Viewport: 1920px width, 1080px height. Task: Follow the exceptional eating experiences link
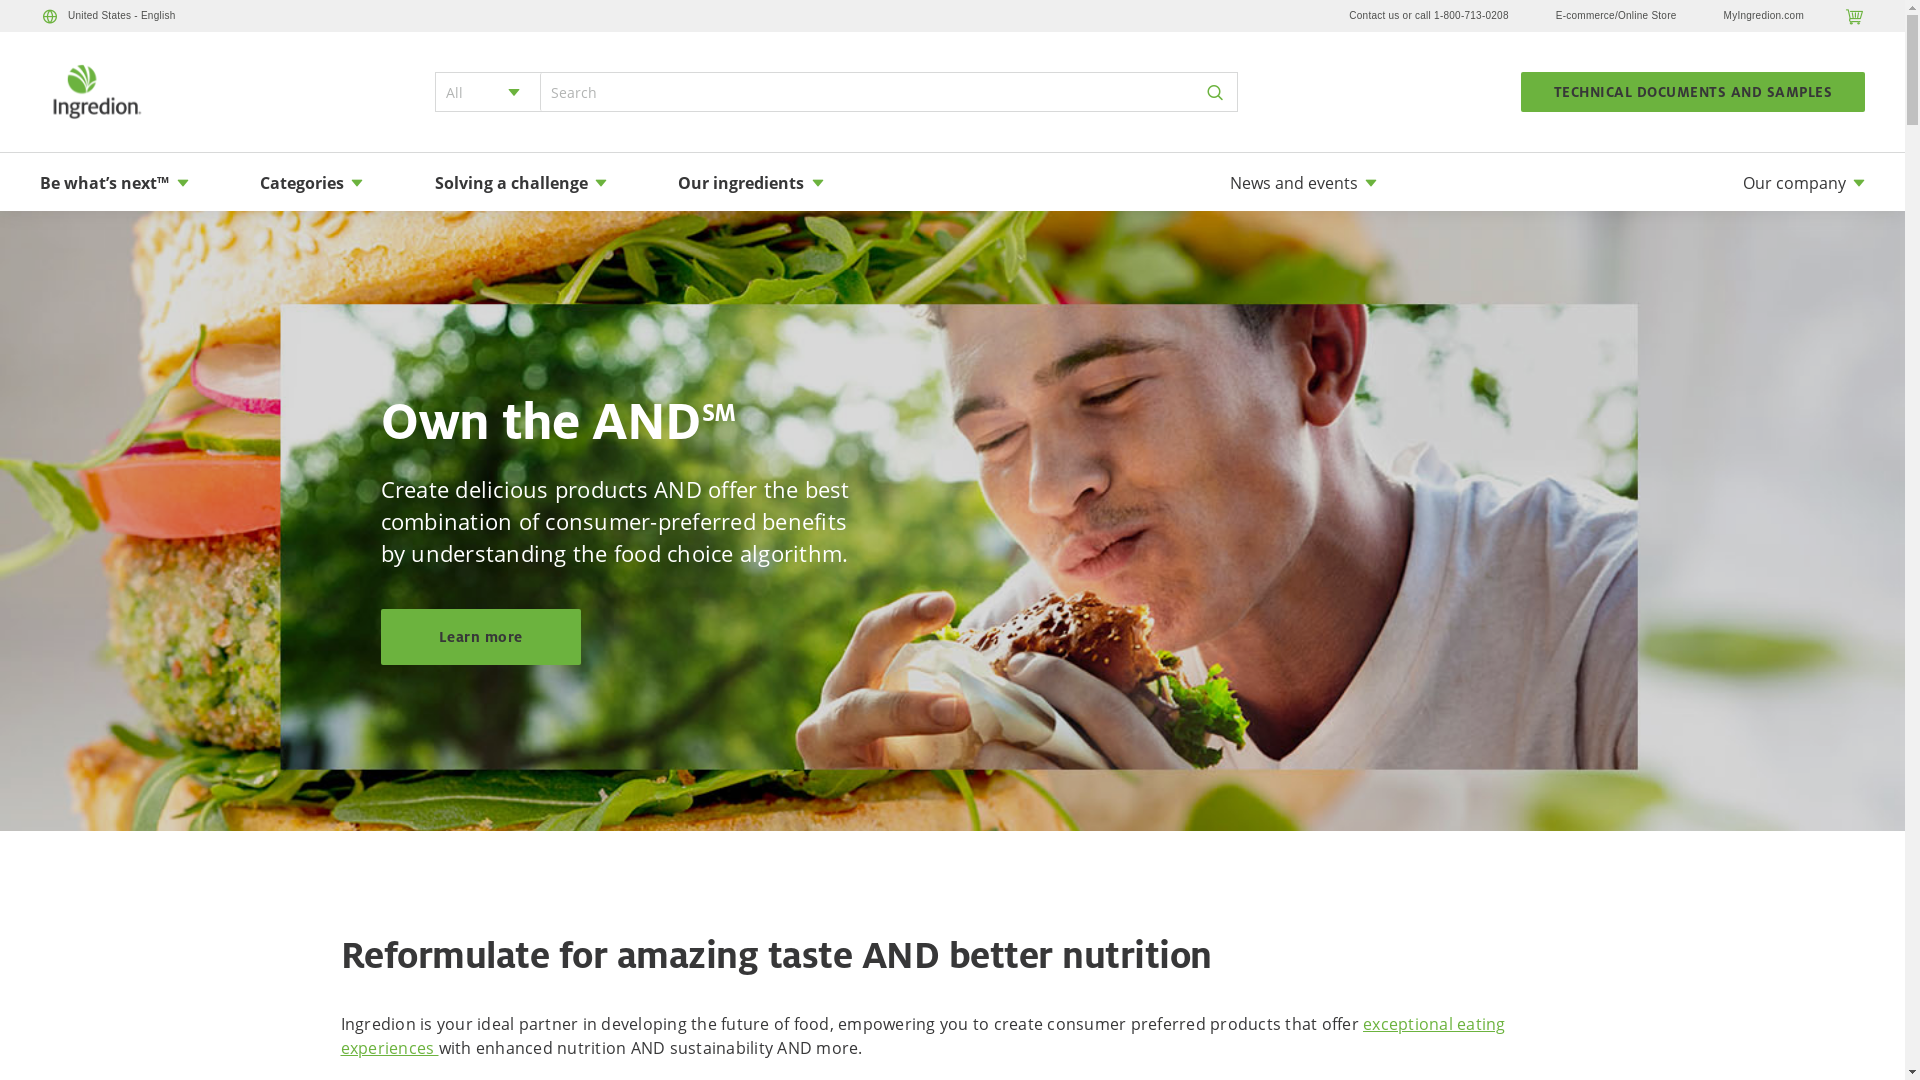pos(922,1036)
